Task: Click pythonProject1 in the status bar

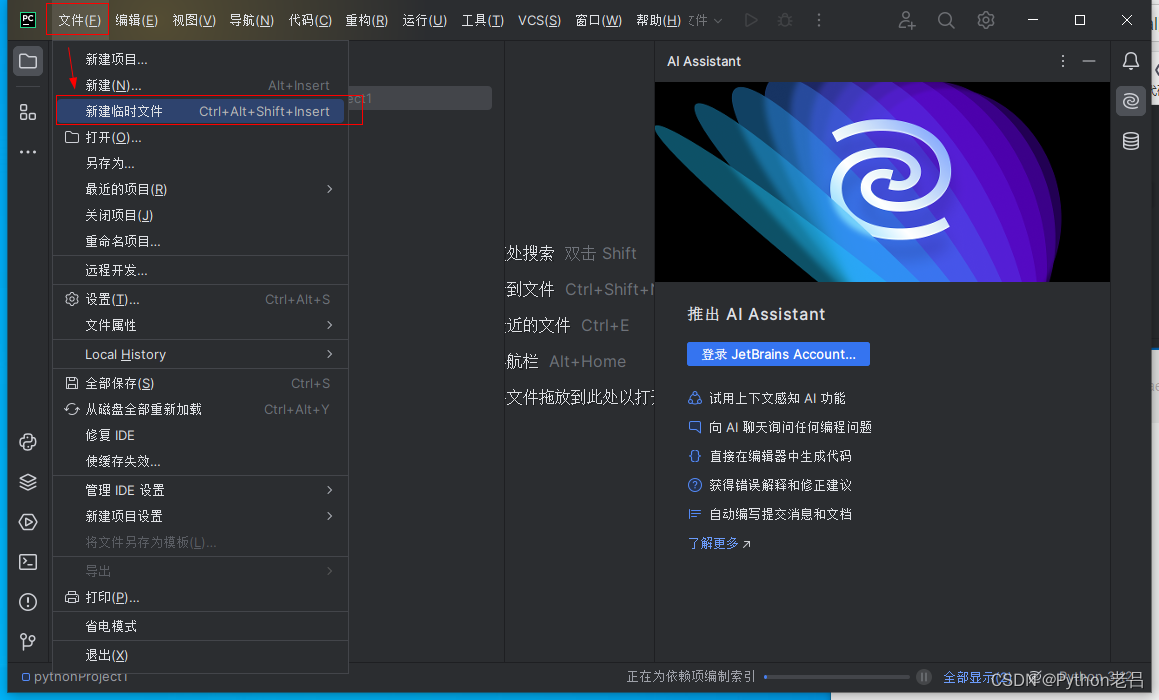Action: 75,676
